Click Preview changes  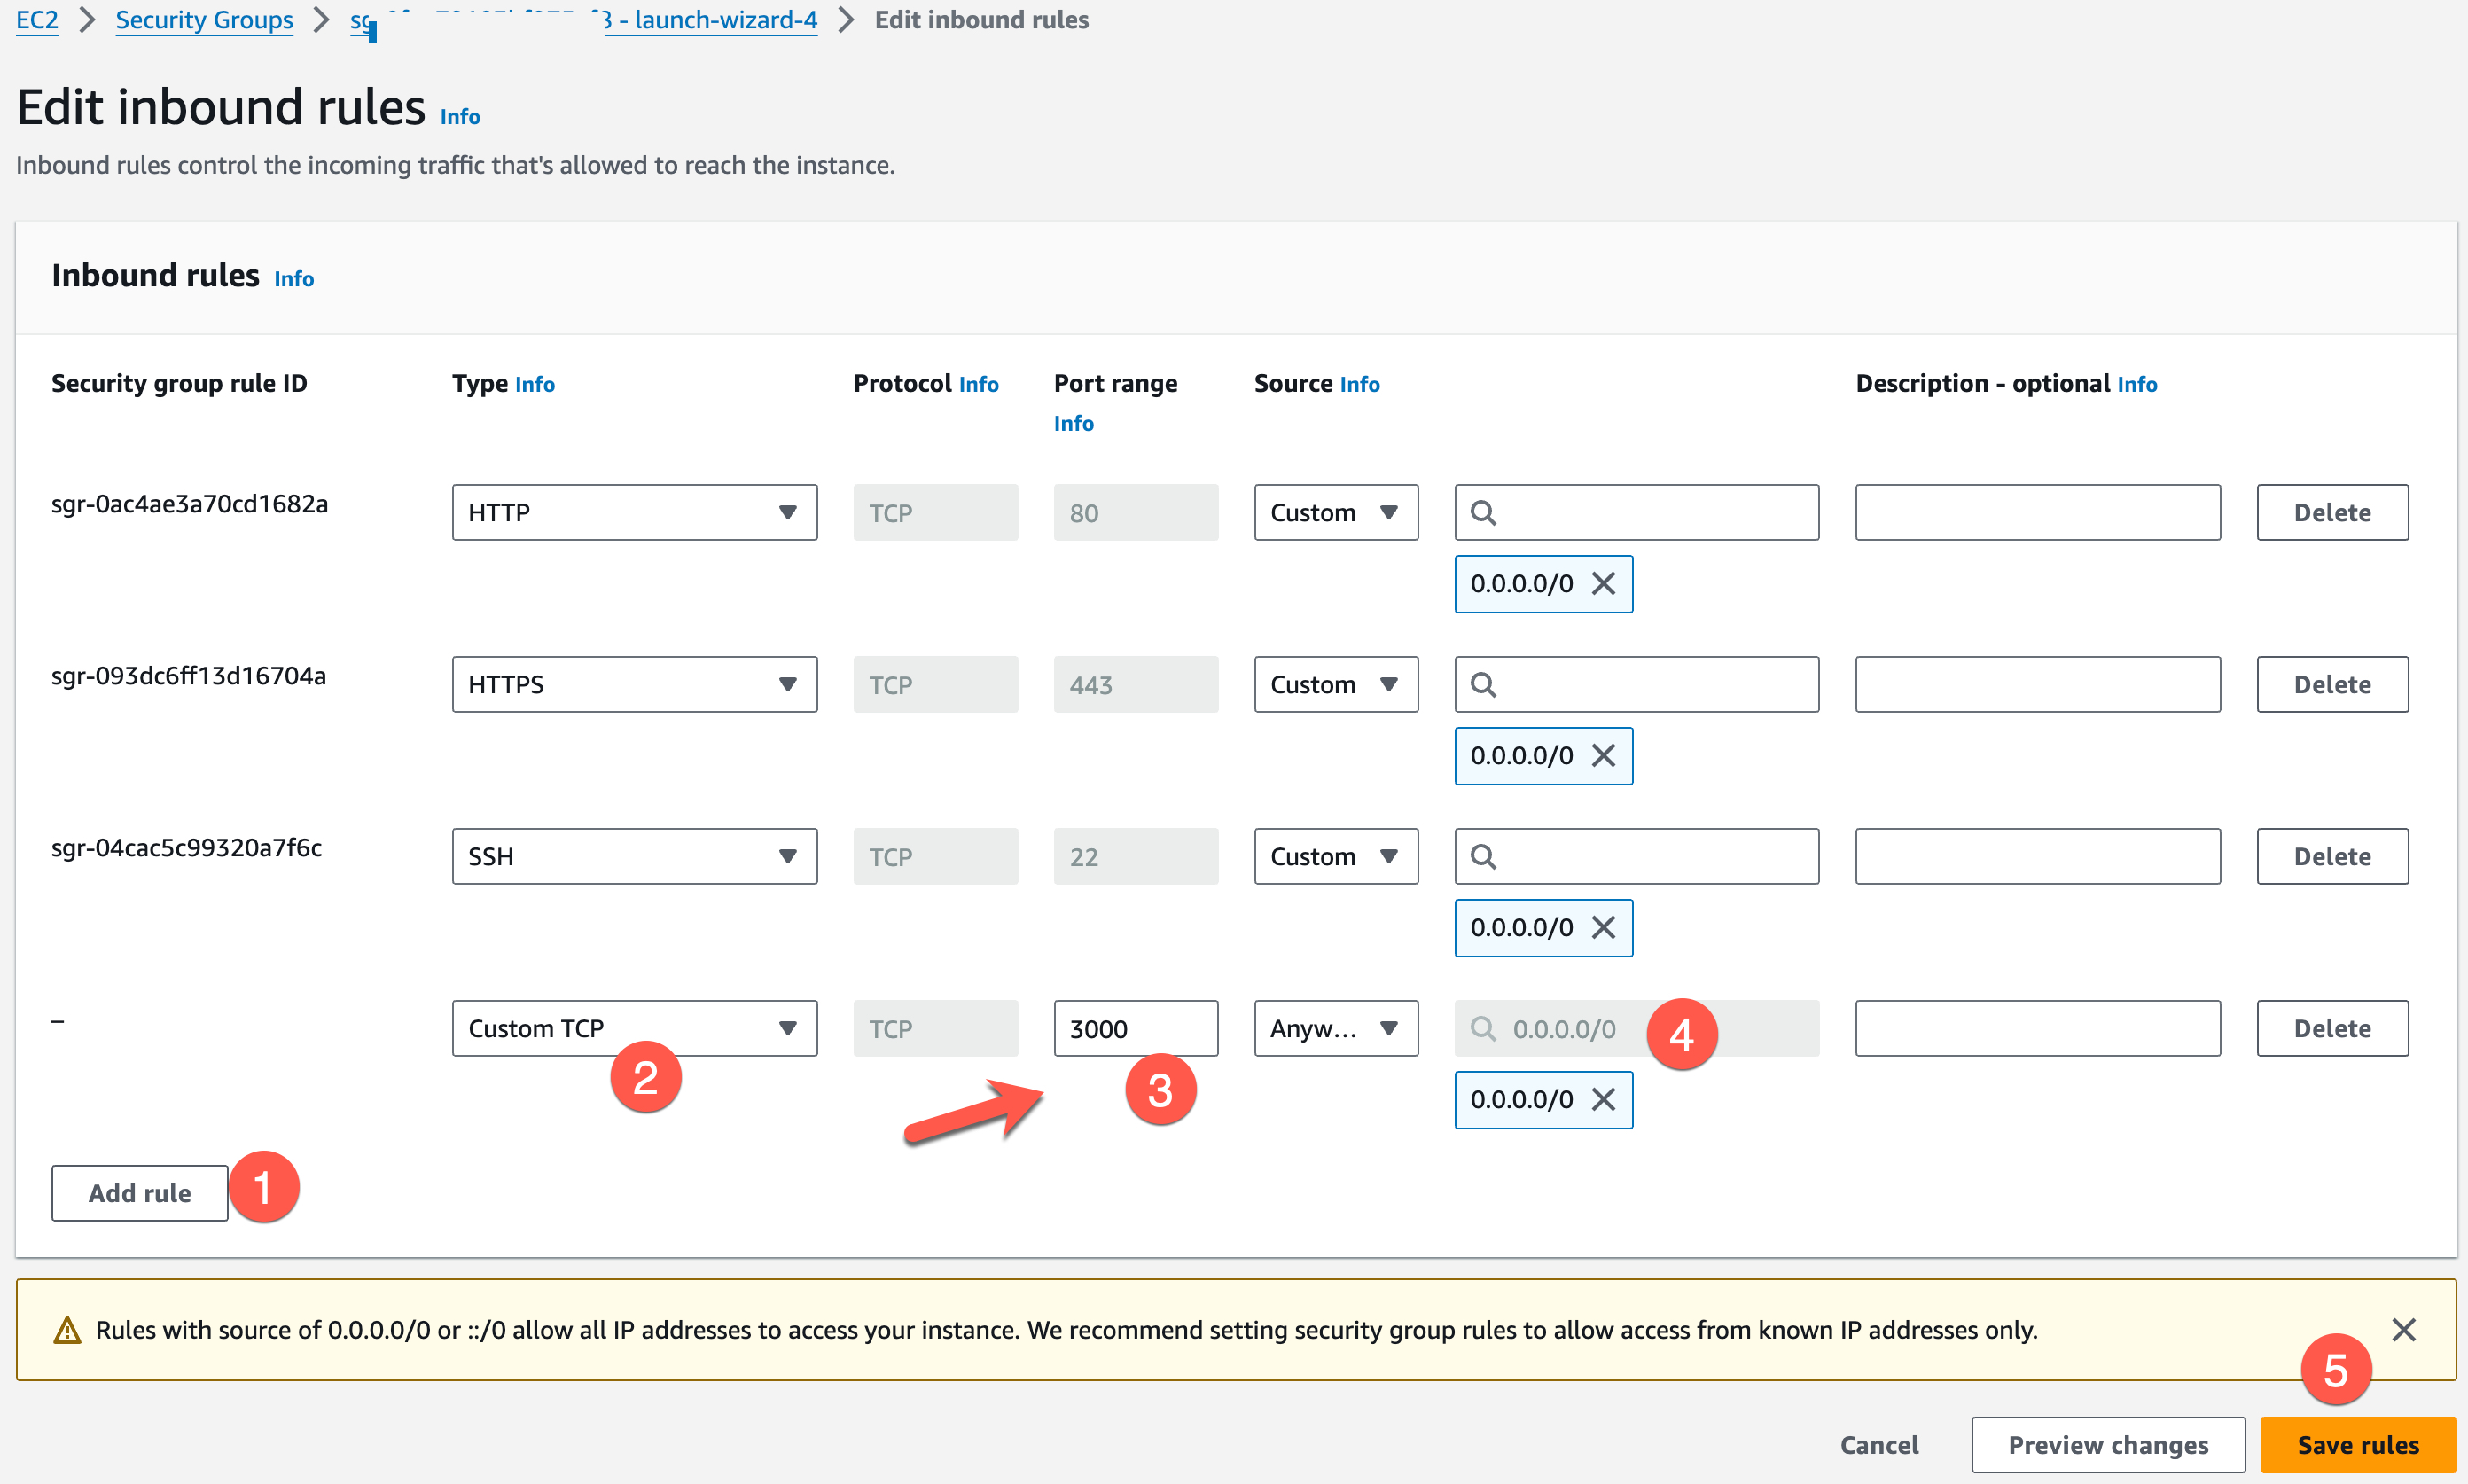click(x=2107, y=1445)
